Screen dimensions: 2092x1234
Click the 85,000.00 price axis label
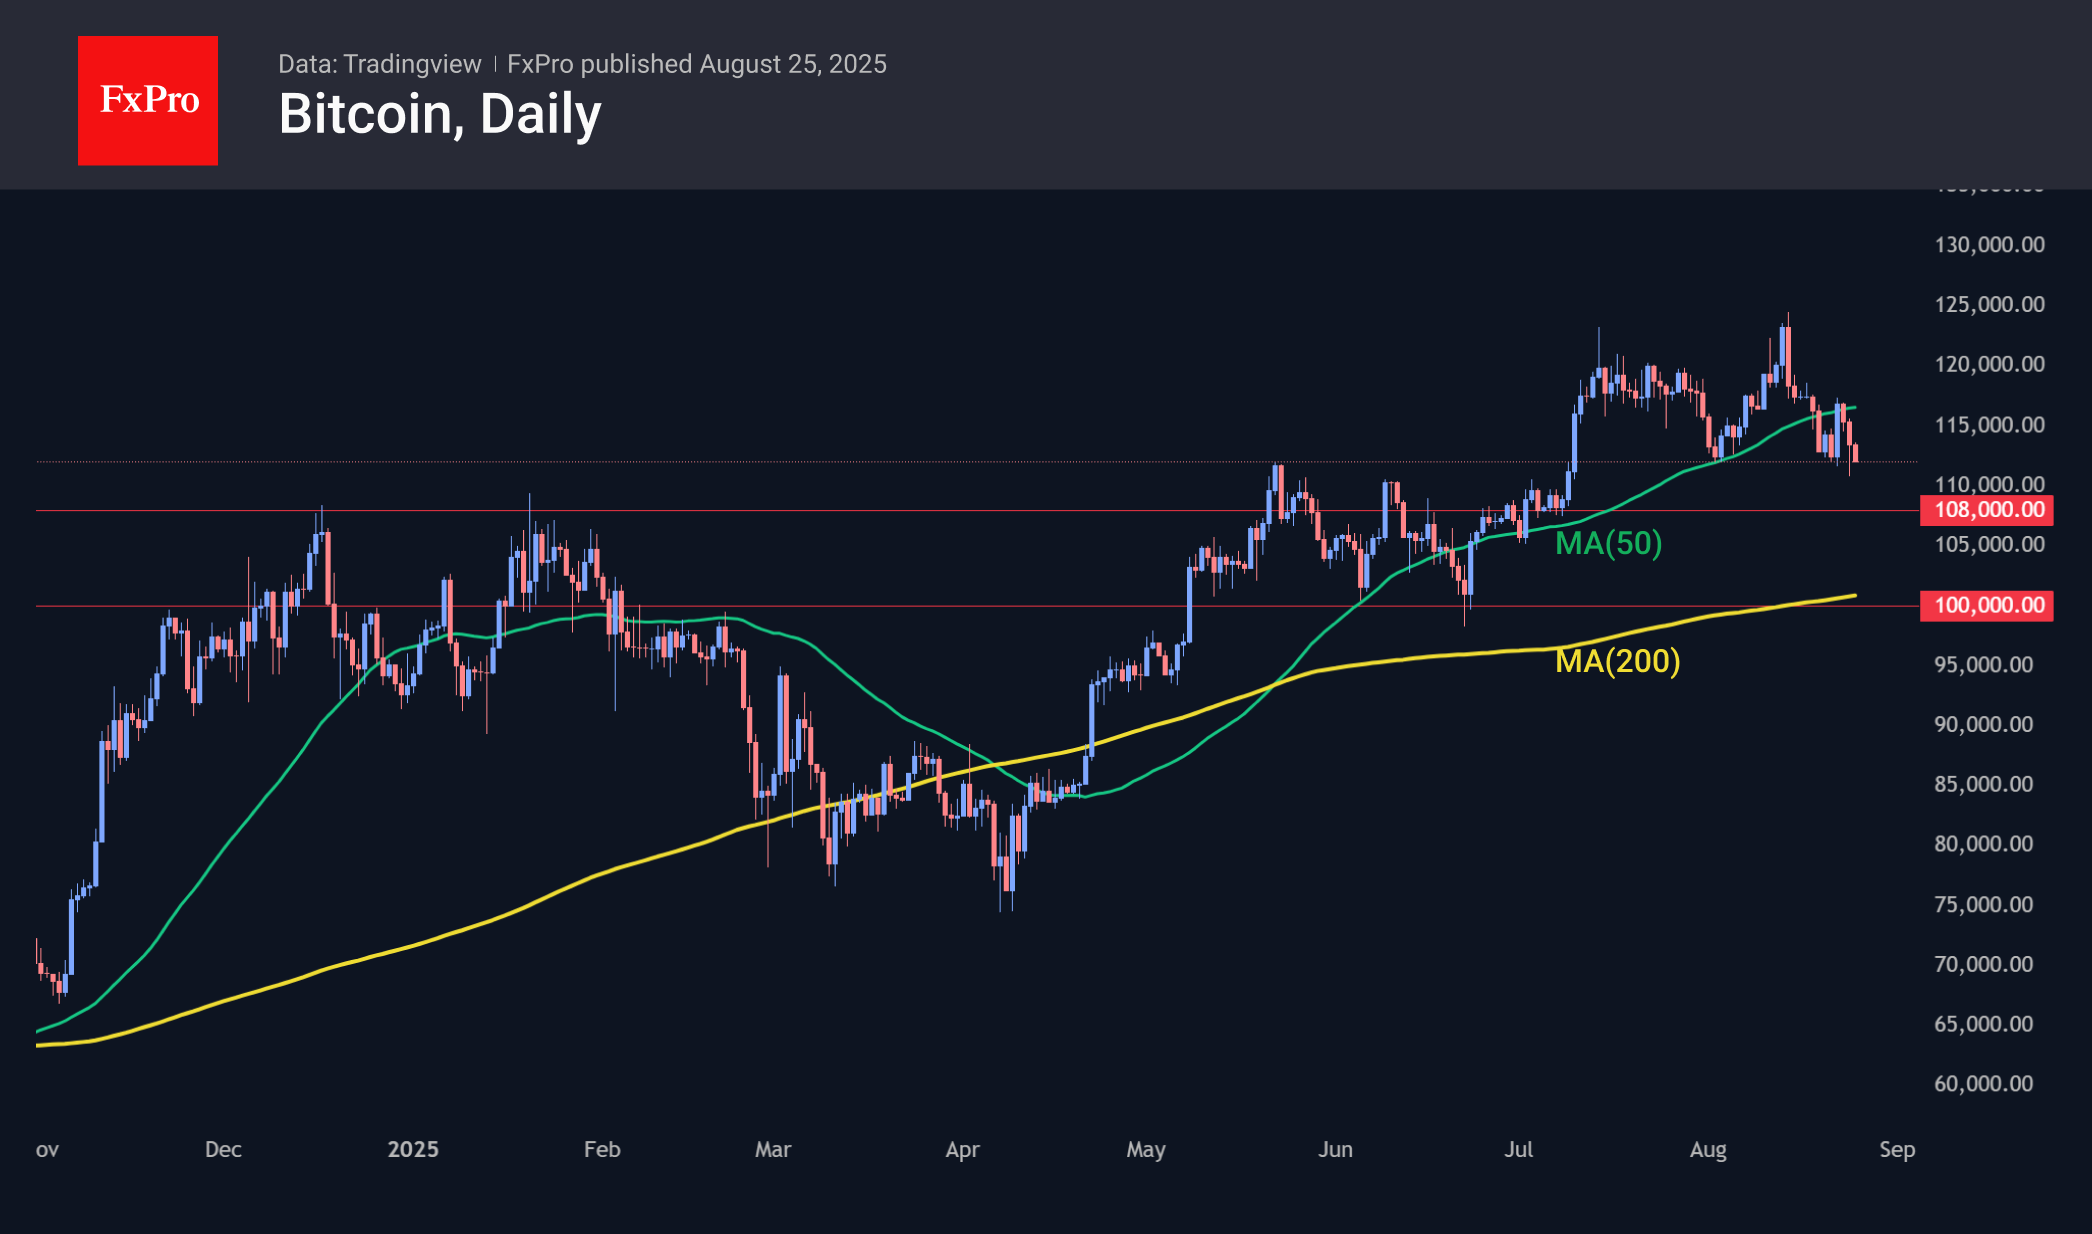tap(1983, 784)
